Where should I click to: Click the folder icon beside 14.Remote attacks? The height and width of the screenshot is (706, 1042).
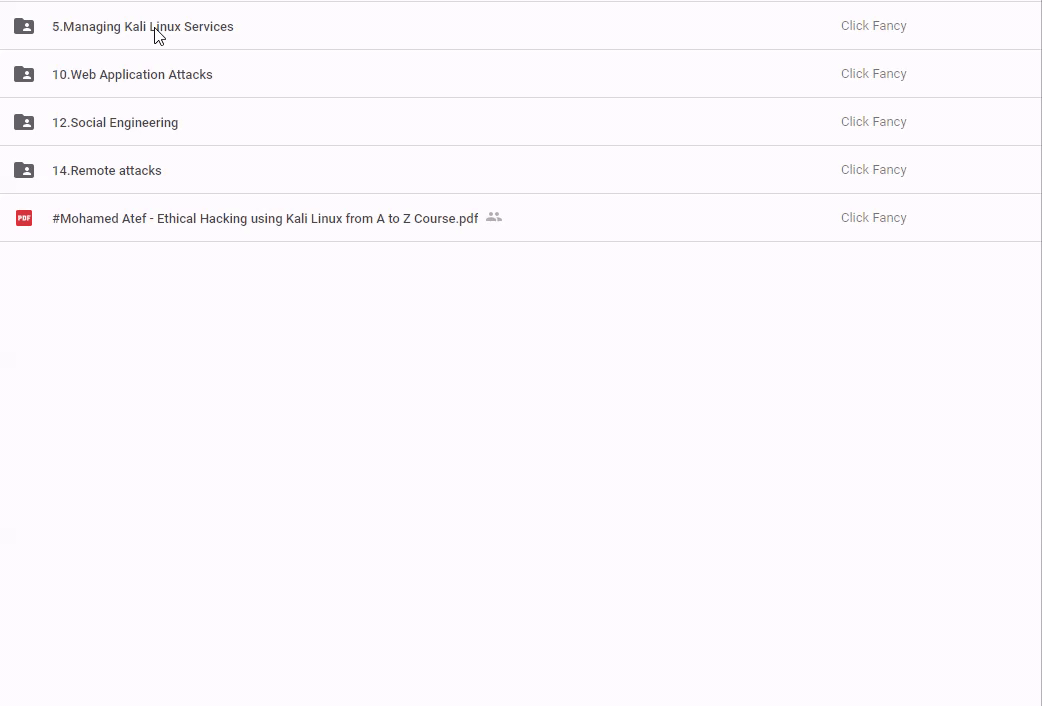coord(24,171)
